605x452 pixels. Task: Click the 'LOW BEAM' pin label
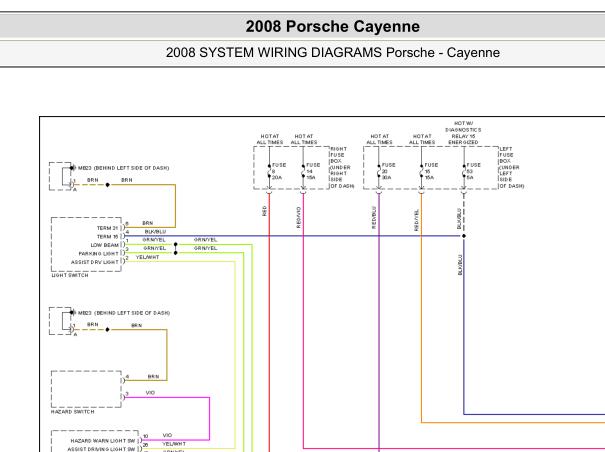105,245
